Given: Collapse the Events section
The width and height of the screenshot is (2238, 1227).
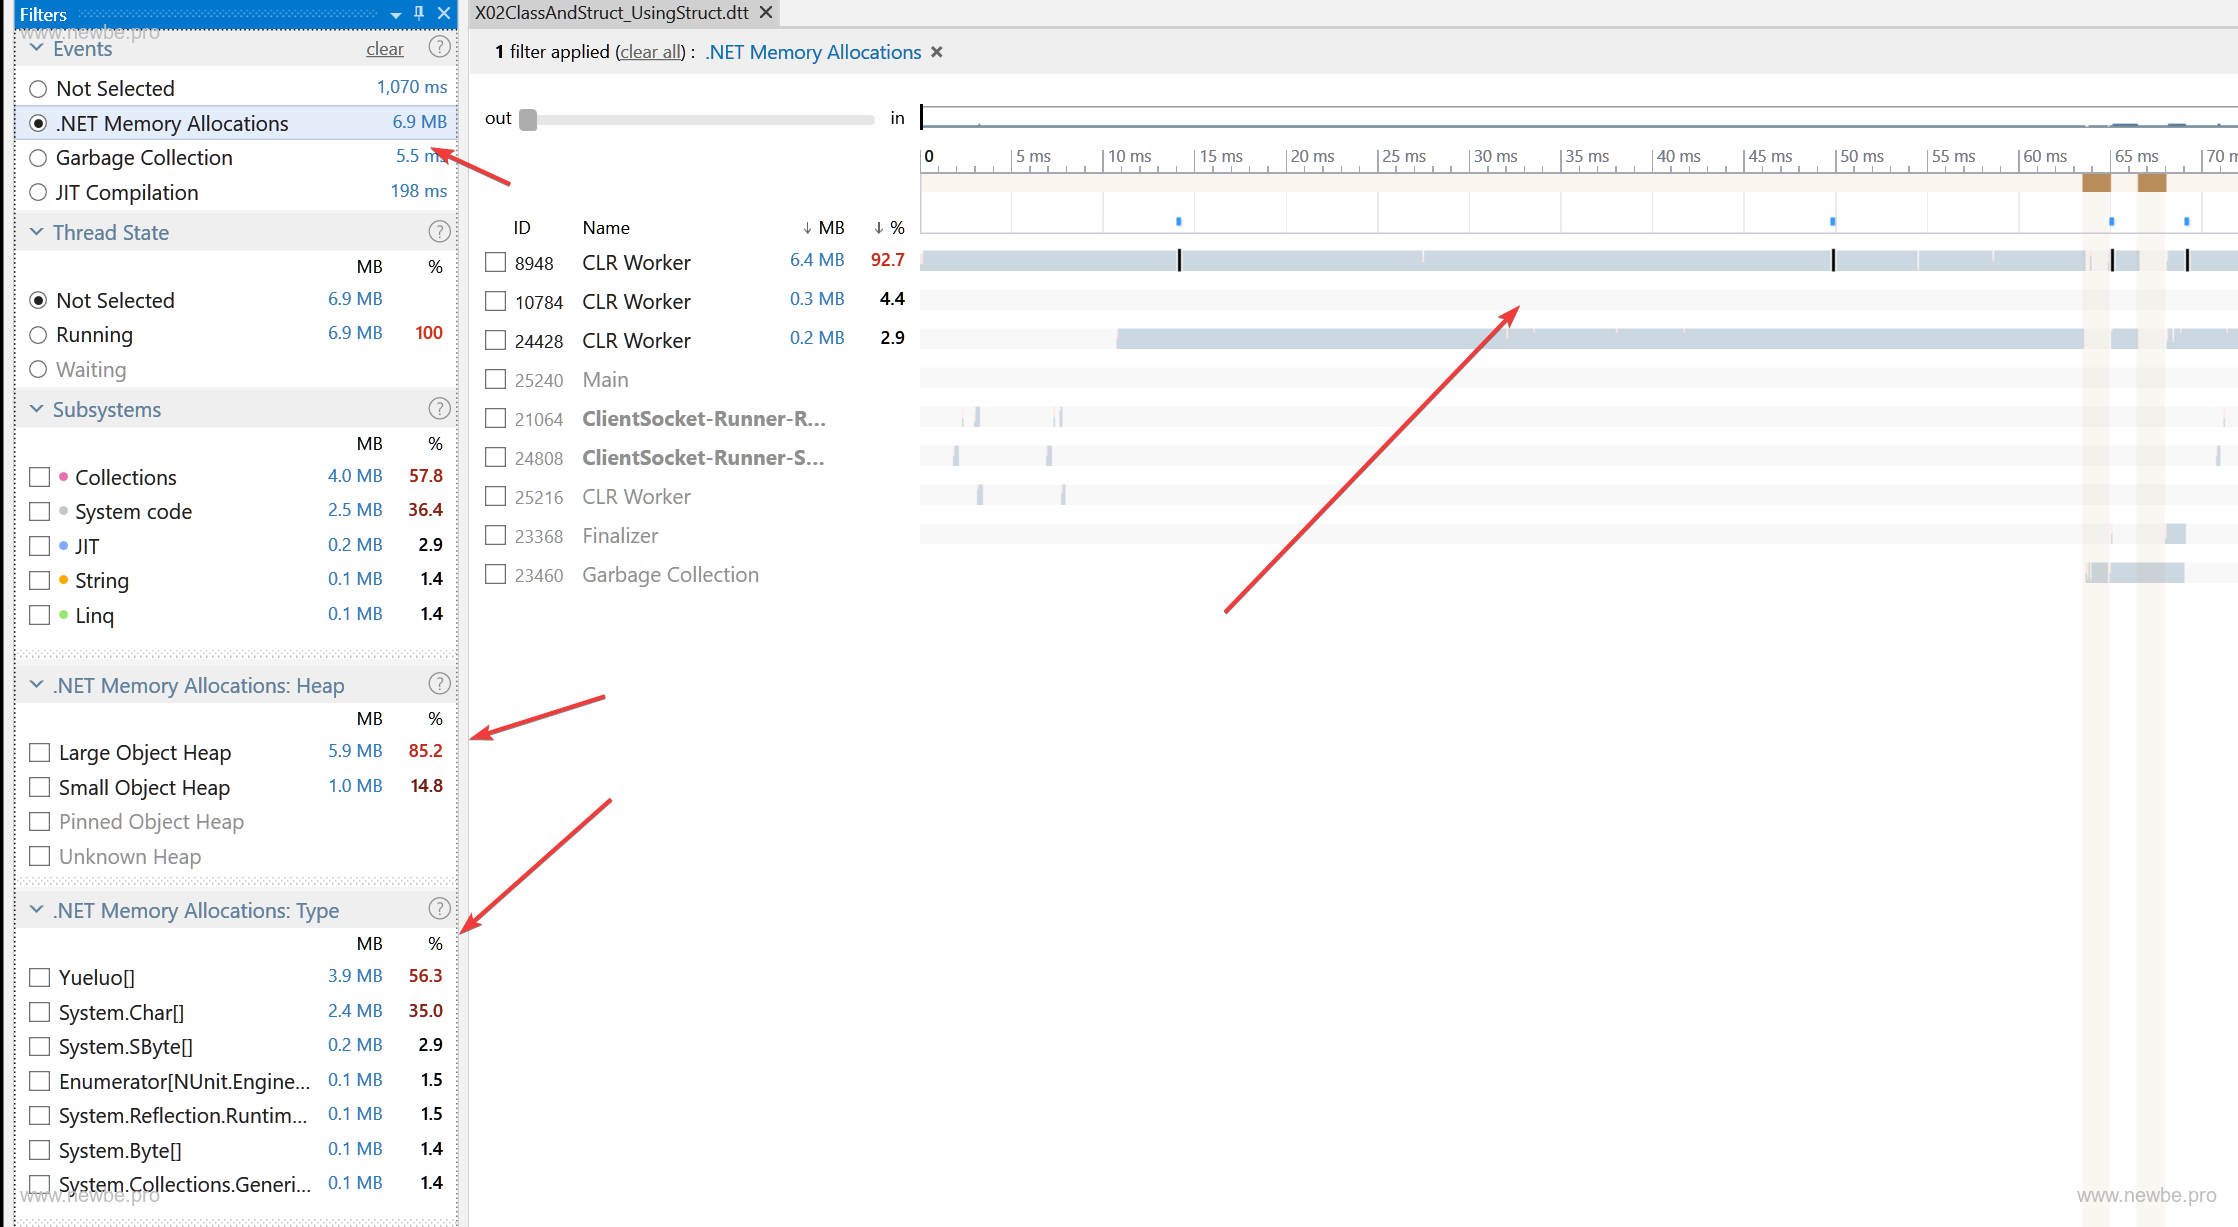Looking at the screenshot, I should pyautogui.click(x=37, y=48).
